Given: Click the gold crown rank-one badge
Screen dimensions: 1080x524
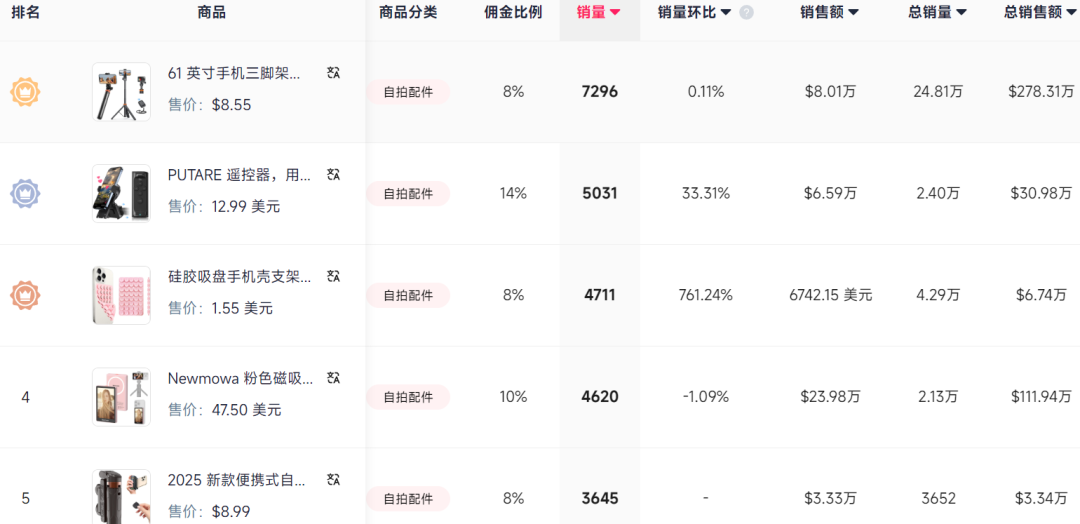Looking at the screenshot, I should 25,92.
